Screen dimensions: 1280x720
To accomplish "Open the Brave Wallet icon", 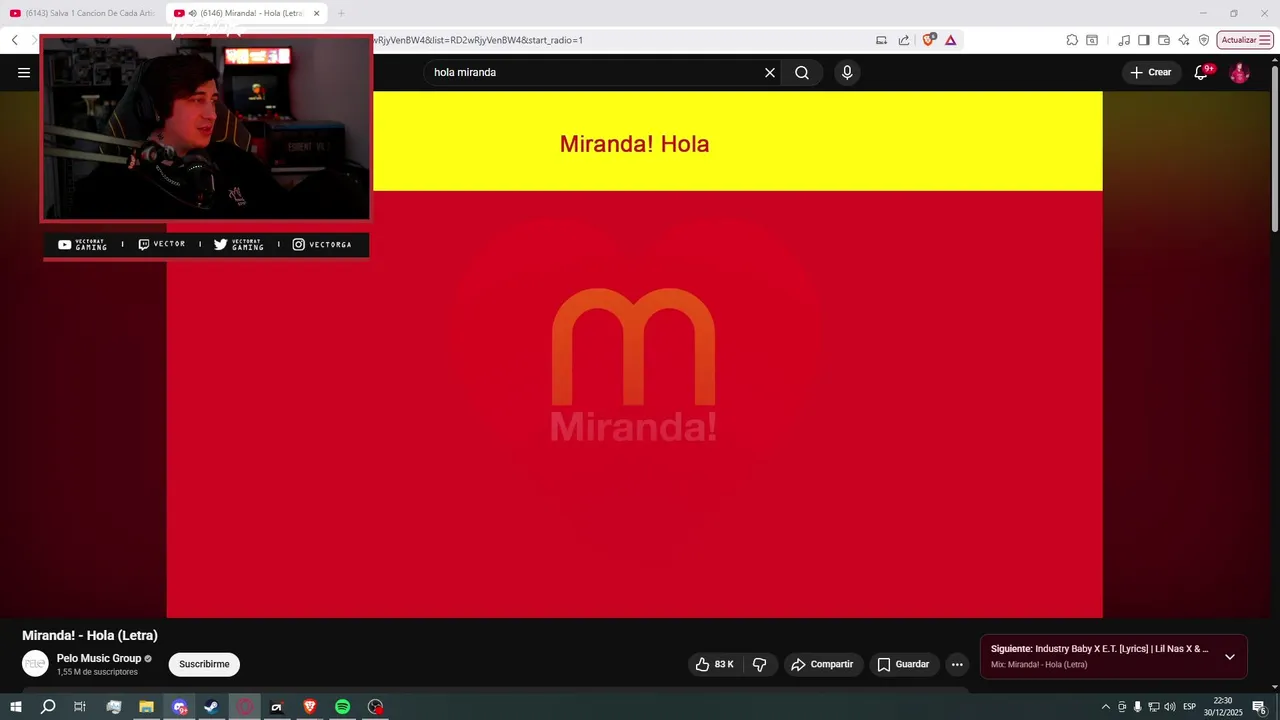I will pyautogui.click(x=1164, y=40).
